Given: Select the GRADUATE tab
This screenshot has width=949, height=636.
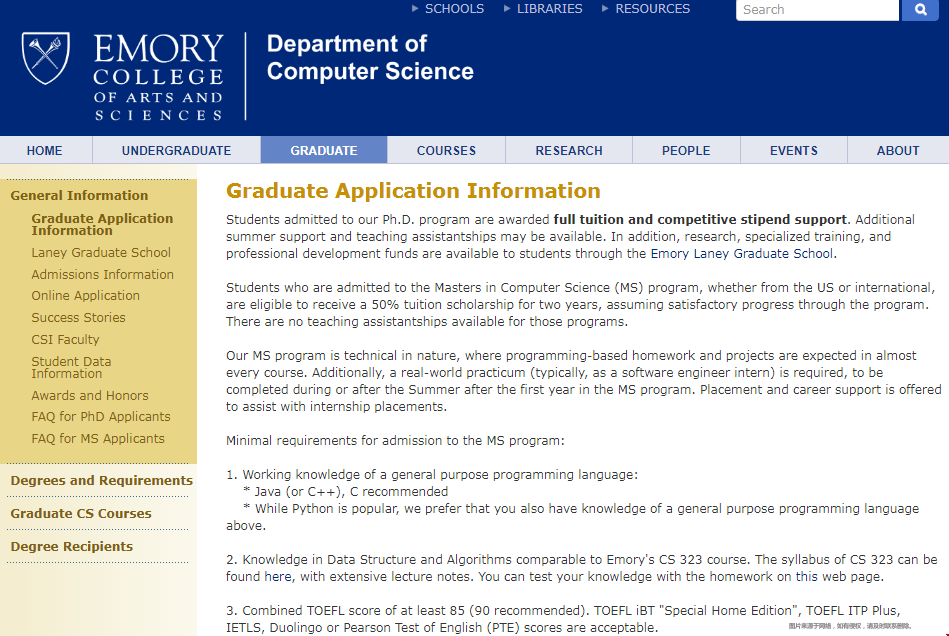Looking at the screenshot, I should click(324, 150).
